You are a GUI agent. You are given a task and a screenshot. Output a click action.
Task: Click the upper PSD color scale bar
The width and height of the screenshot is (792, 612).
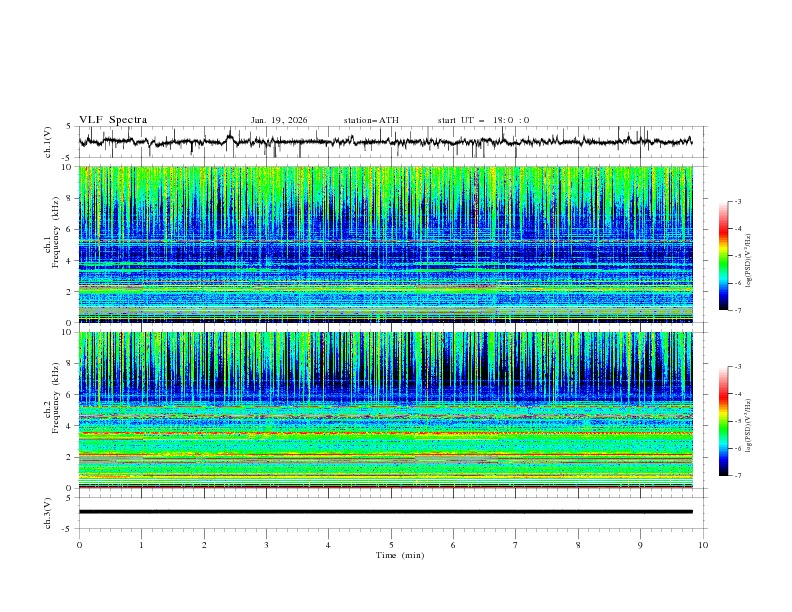pyautogui.click(x=723, y=256)
